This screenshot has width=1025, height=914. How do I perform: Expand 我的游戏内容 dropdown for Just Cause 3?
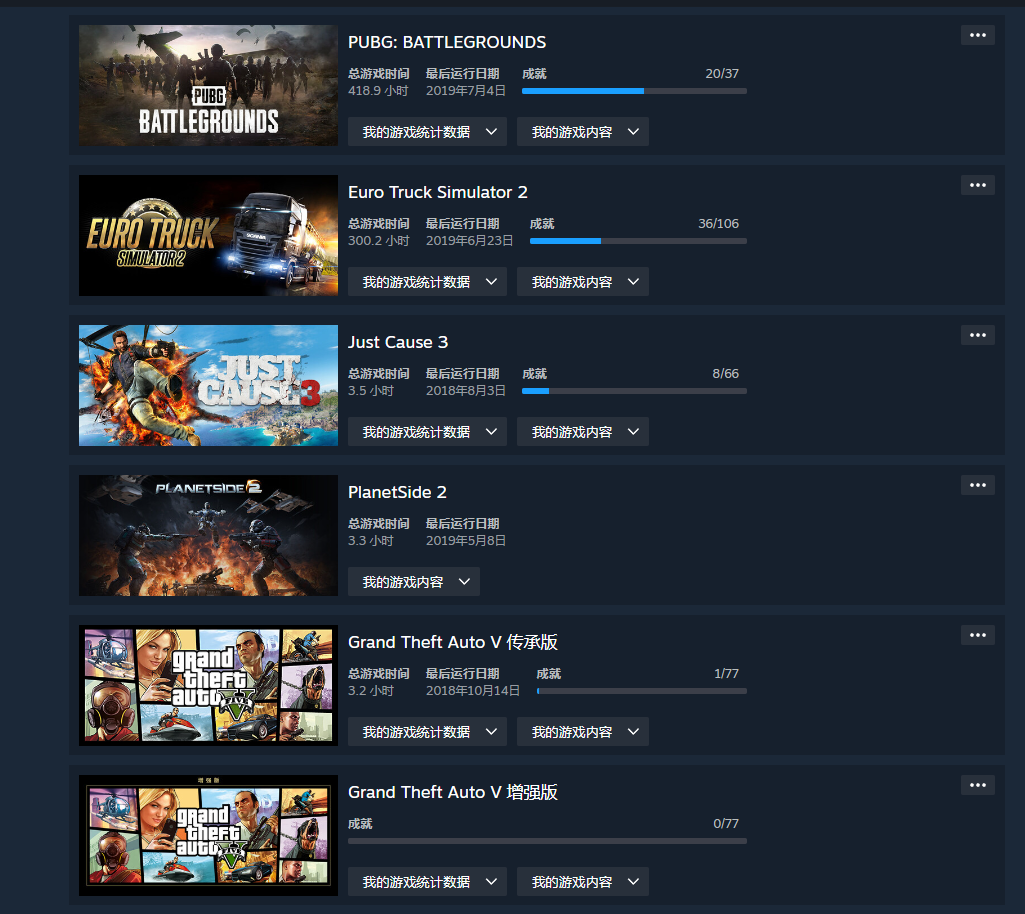582,432
